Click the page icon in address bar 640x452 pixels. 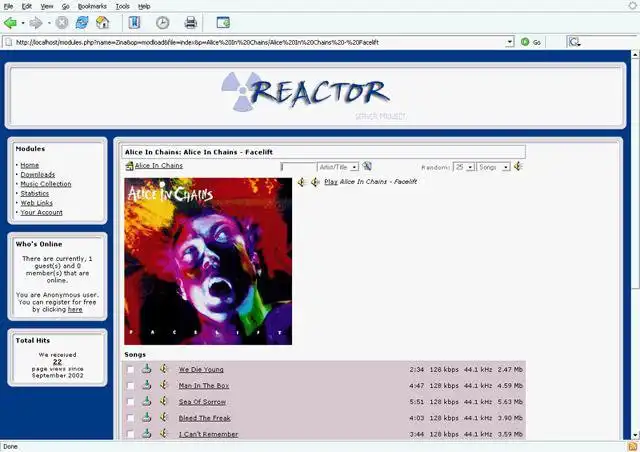point(9,42)
